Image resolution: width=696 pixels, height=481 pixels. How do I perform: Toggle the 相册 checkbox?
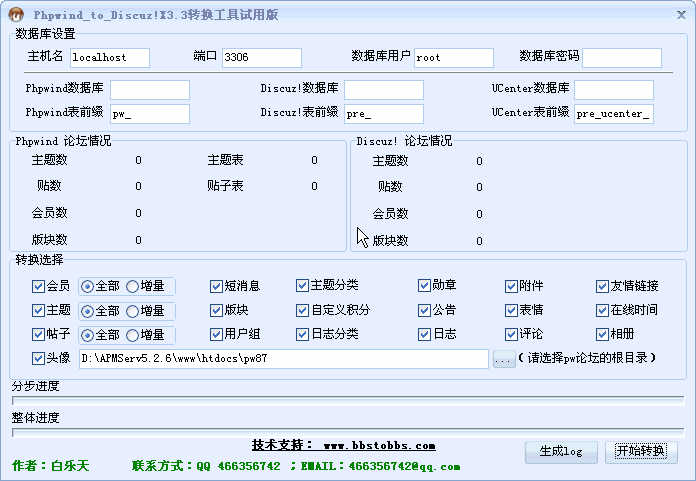pos(602,334)
